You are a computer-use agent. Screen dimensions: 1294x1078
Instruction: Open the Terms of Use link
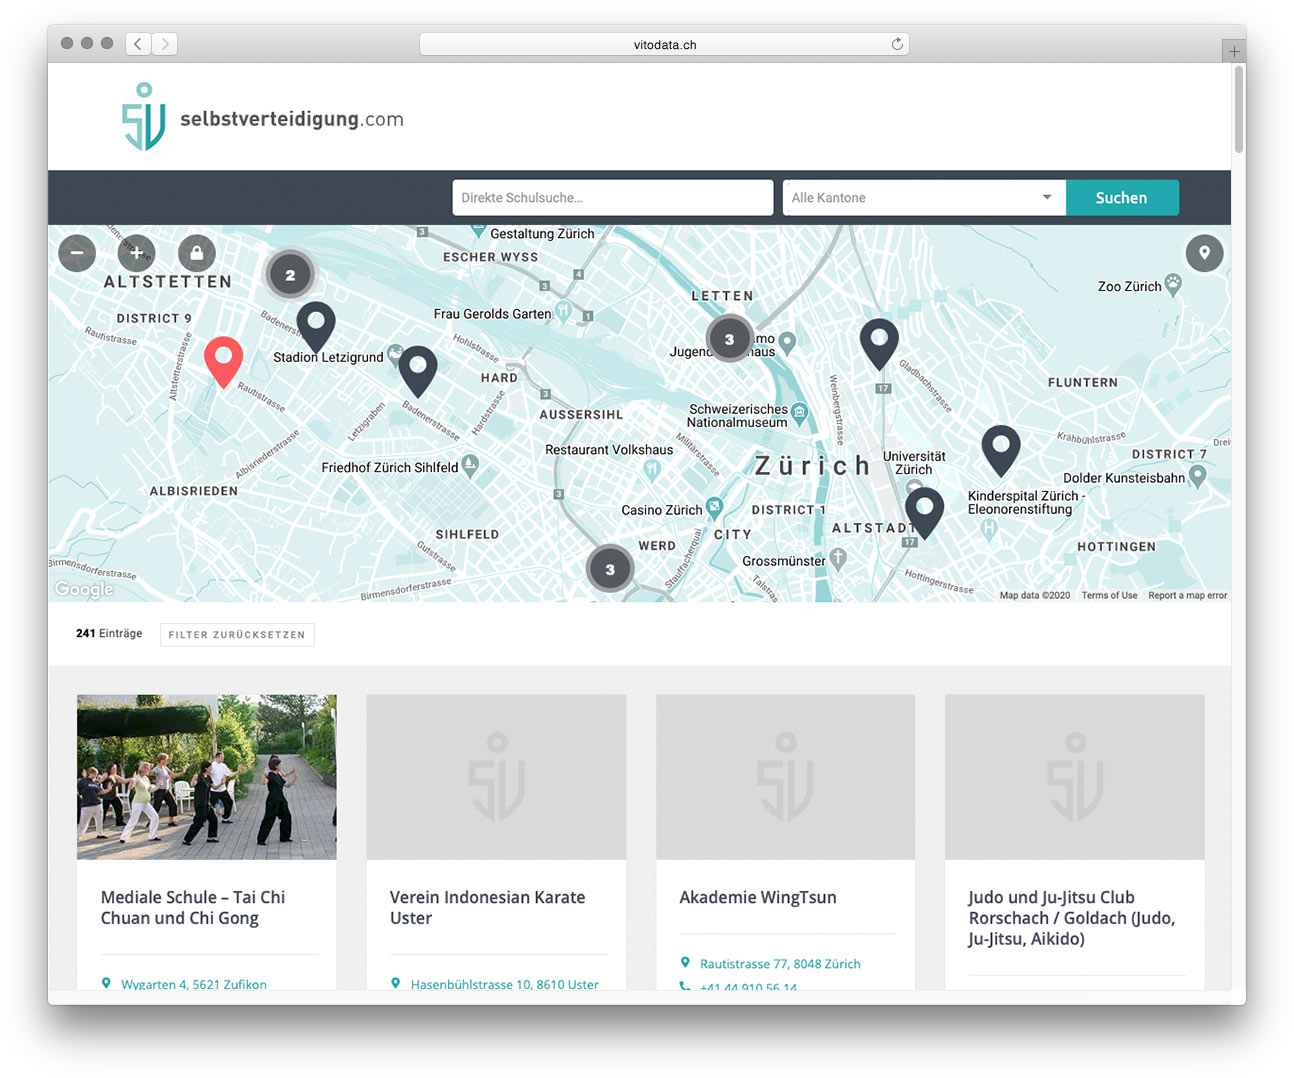(1109, 595)
